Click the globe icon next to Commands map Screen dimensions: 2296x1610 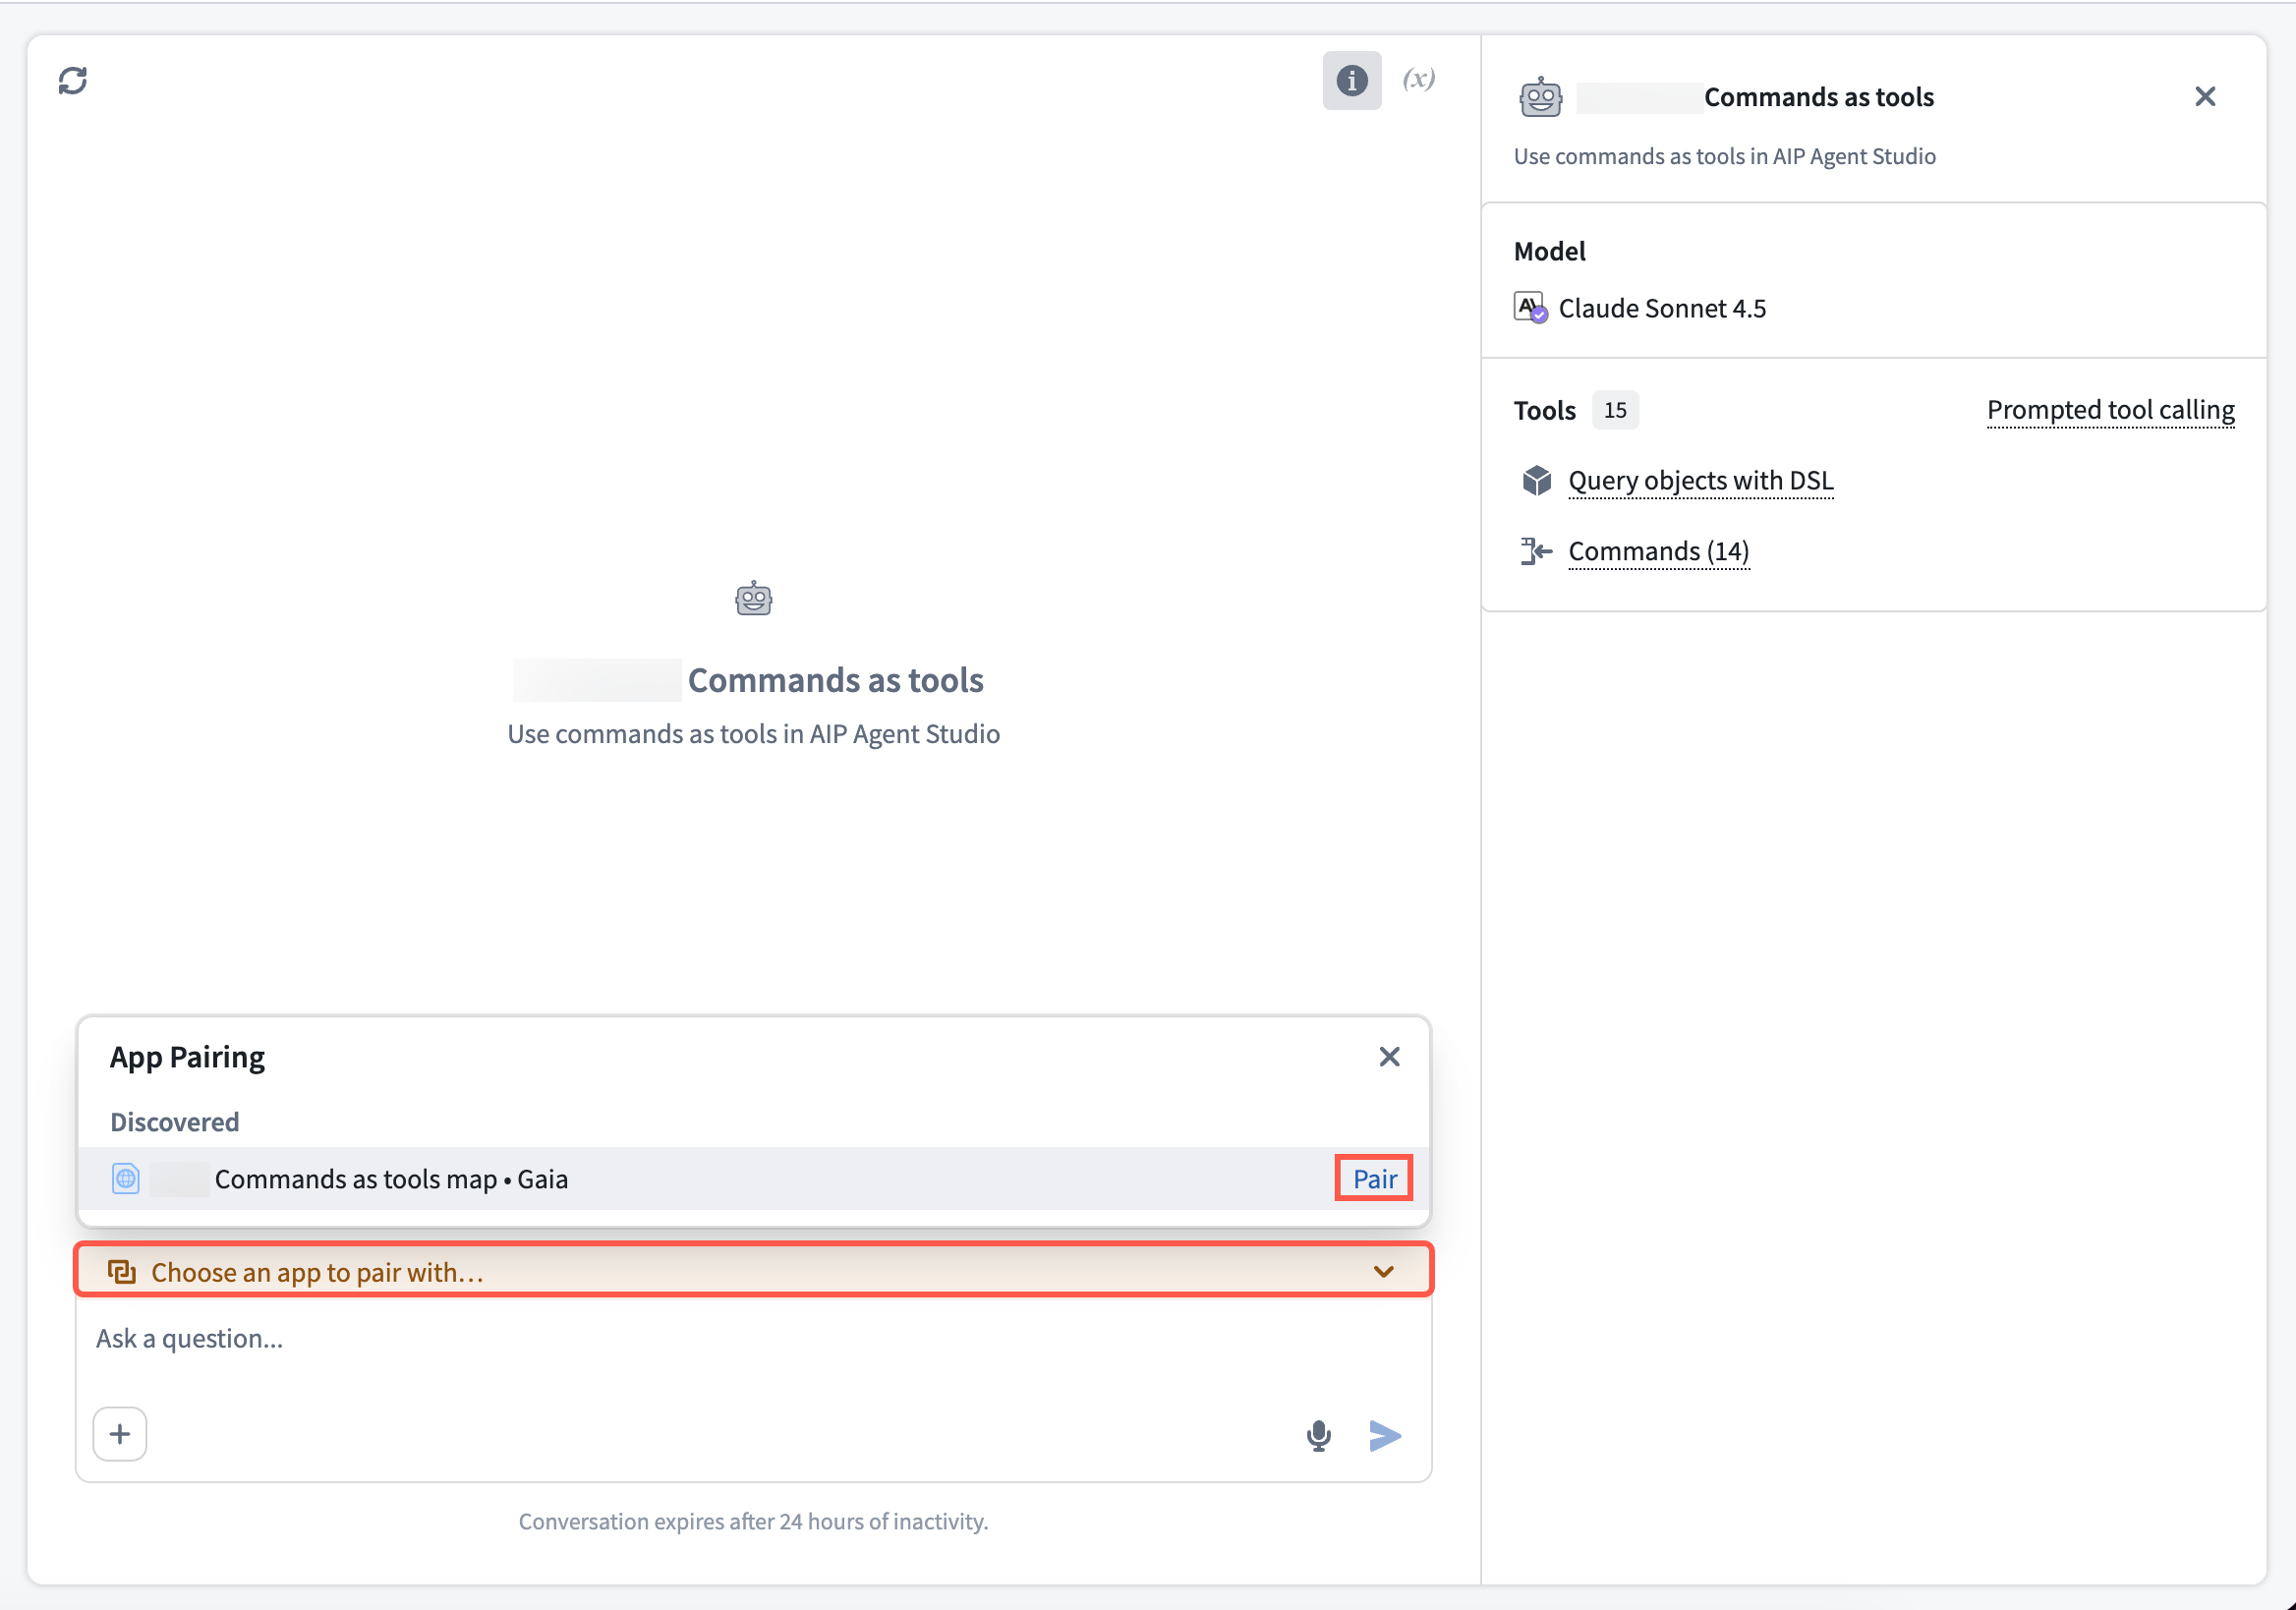(125, 1179)
